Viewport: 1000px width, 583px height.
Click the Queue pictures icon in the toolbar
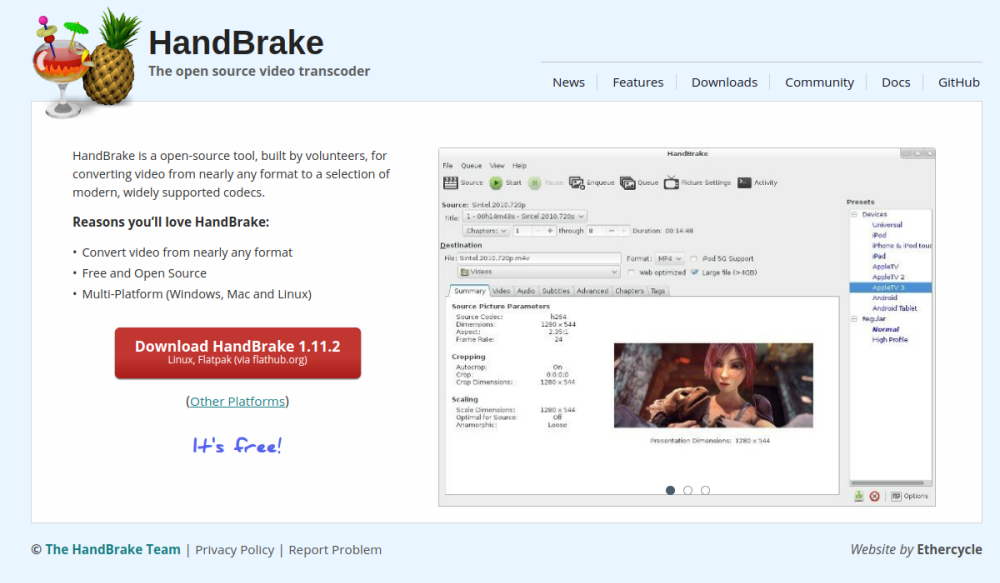(628, 183)
